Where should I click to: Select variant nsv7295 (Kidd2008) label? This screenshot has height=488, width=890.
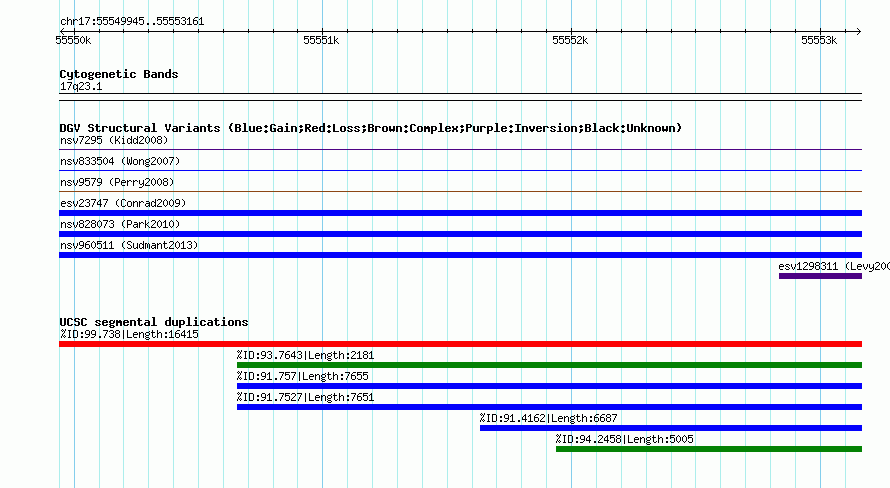pos(114,140)
